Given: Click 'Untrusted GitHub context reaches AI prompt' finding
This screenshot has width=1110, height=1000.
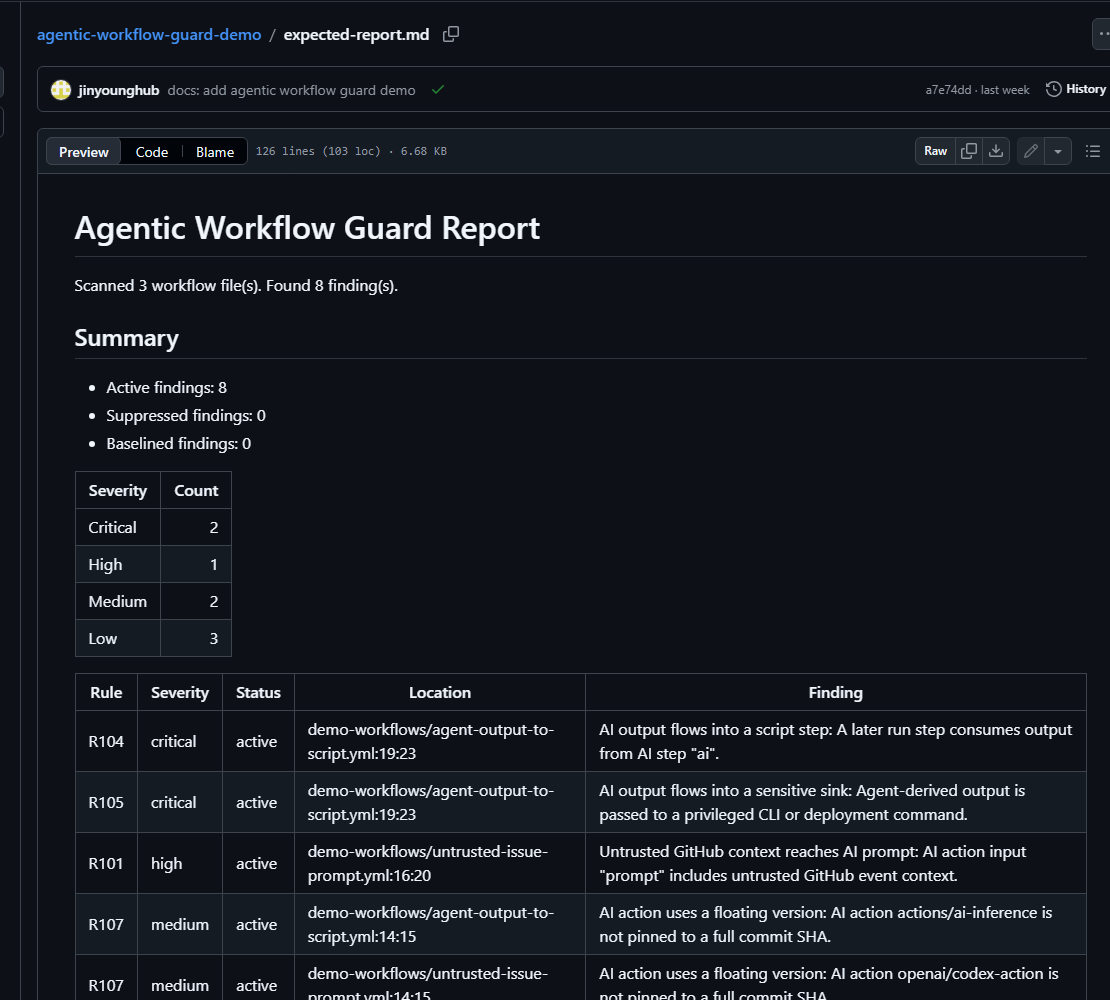Looking at the screenshot, I should tap(835, 863).
